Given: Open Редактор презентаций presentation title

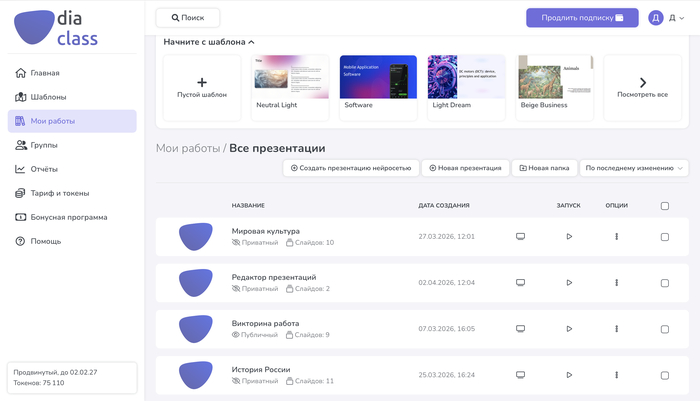Looking at the screenshot, I should (x=274, y=277).
